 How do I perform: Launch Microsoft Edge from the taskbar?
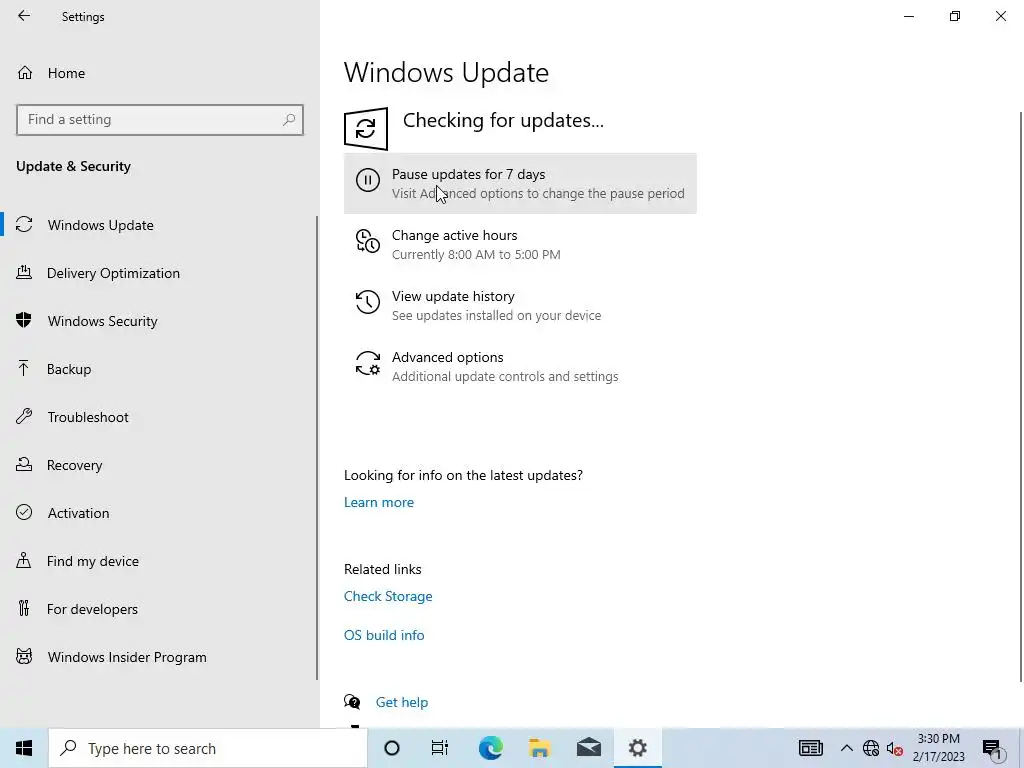pyautogui.click(x=490, y=748)
